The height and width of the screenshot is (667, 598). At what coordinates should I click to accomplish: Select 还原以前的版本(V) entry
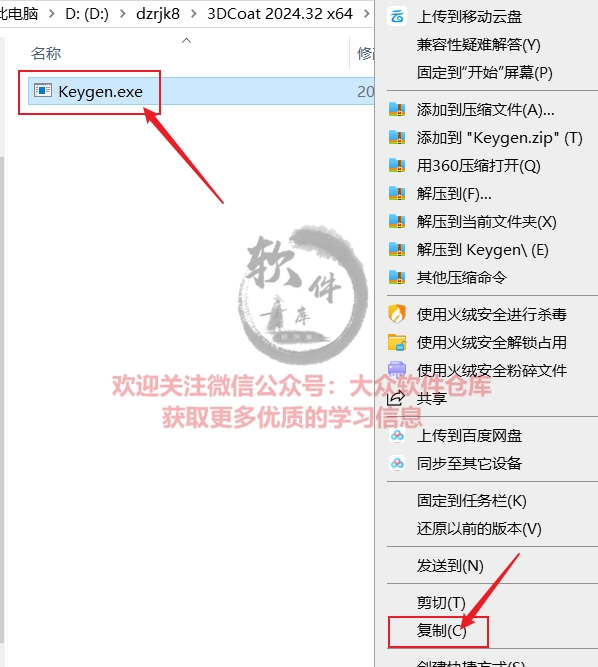[x=479, y=529]
